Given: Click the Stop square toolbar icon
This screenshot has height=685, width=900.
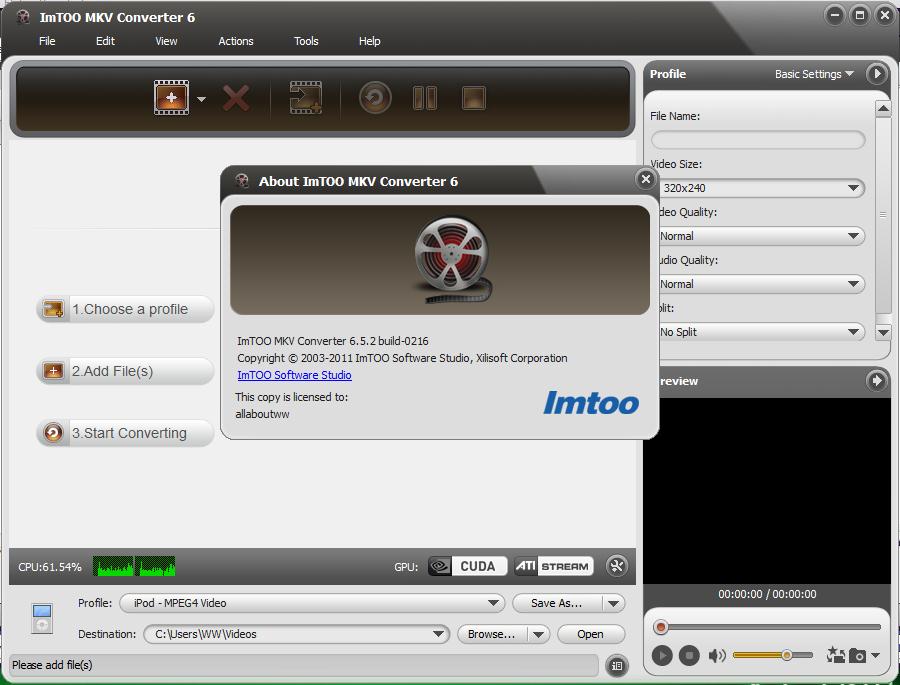Looking at the screenshot, I should 474,98.
